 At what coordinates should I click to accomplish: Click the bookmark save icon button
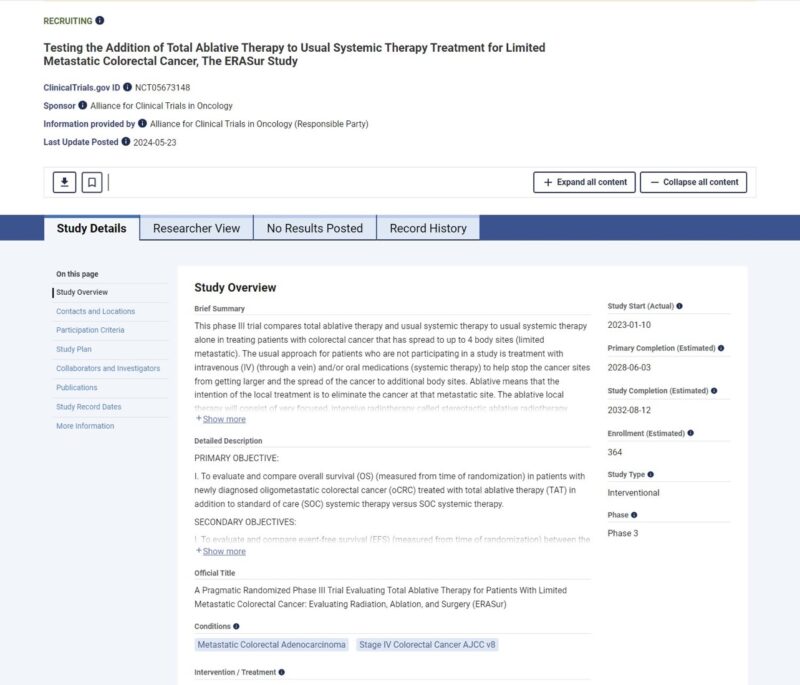pyautogui.click(x=92, y=182)
